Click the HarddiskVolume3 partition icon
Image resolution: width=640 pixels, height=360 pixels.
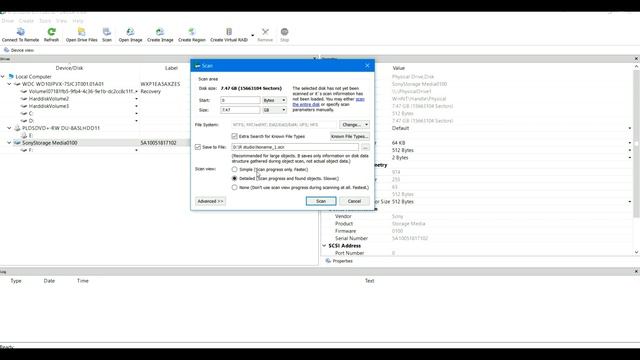(x=24, y=106)
